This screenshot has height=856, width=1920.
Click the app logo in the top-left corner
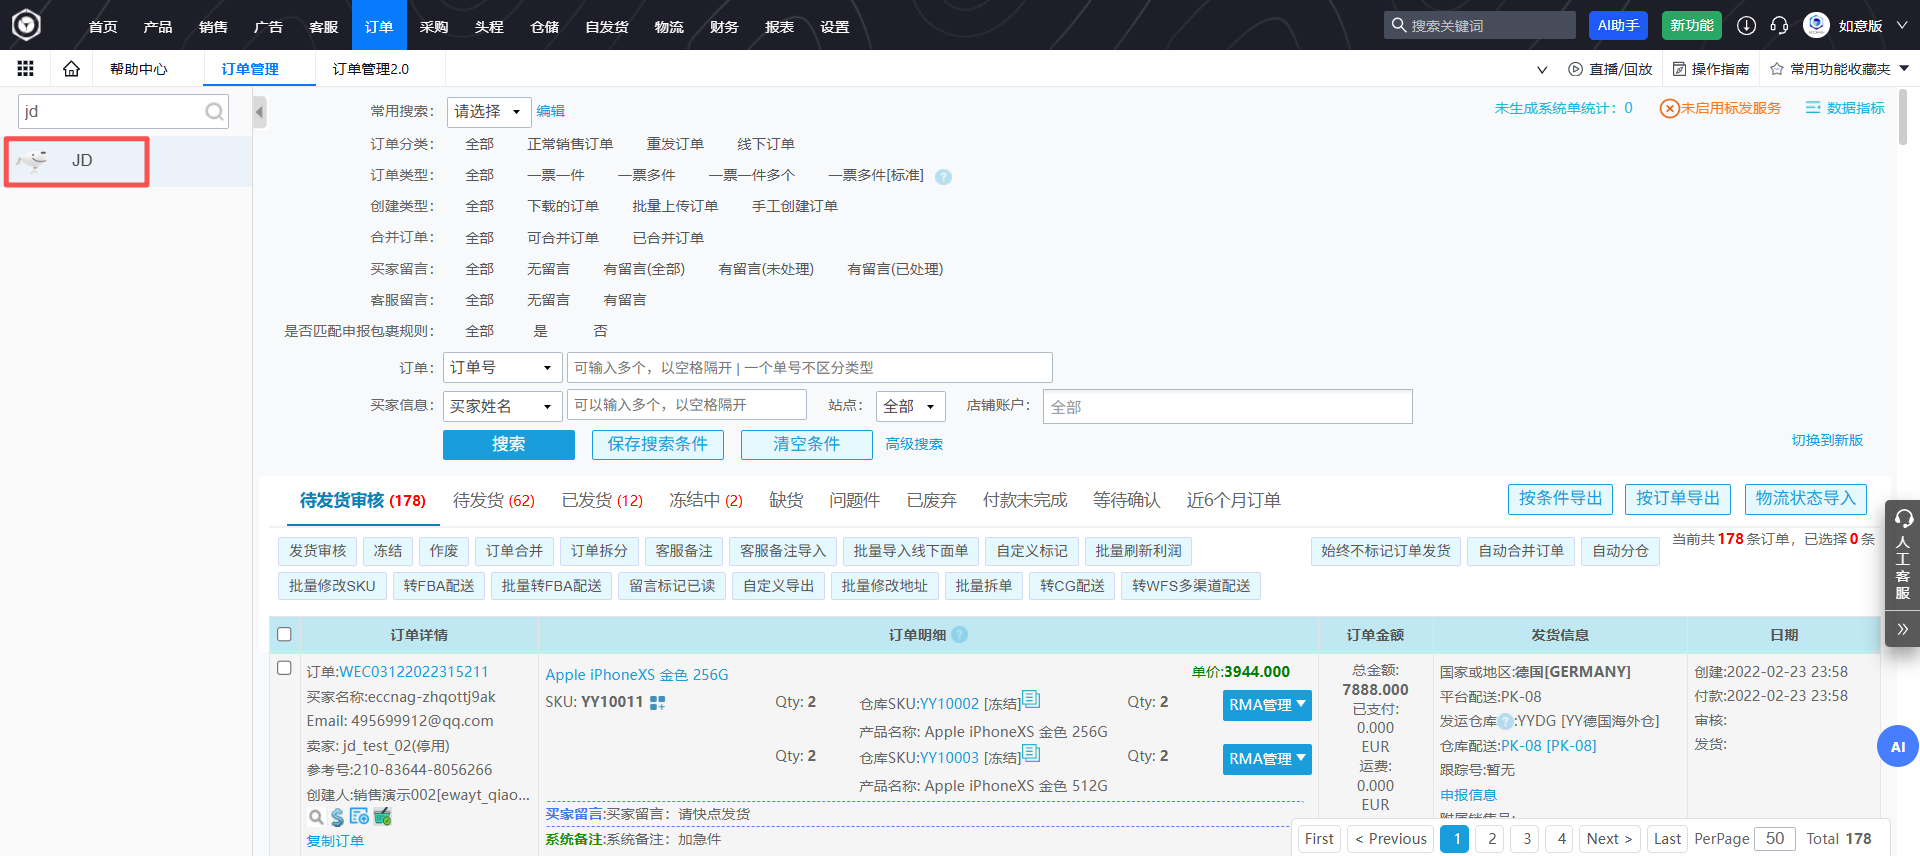tap(26, 24)
